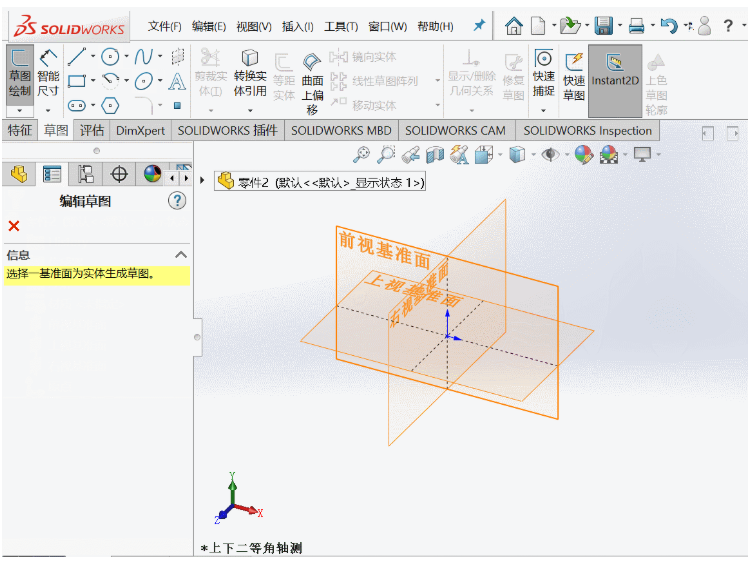Click the Zoom to Fit magnifier icon
Image resolution: width=755 pixels, height=561 pixels.
point(361,155)
